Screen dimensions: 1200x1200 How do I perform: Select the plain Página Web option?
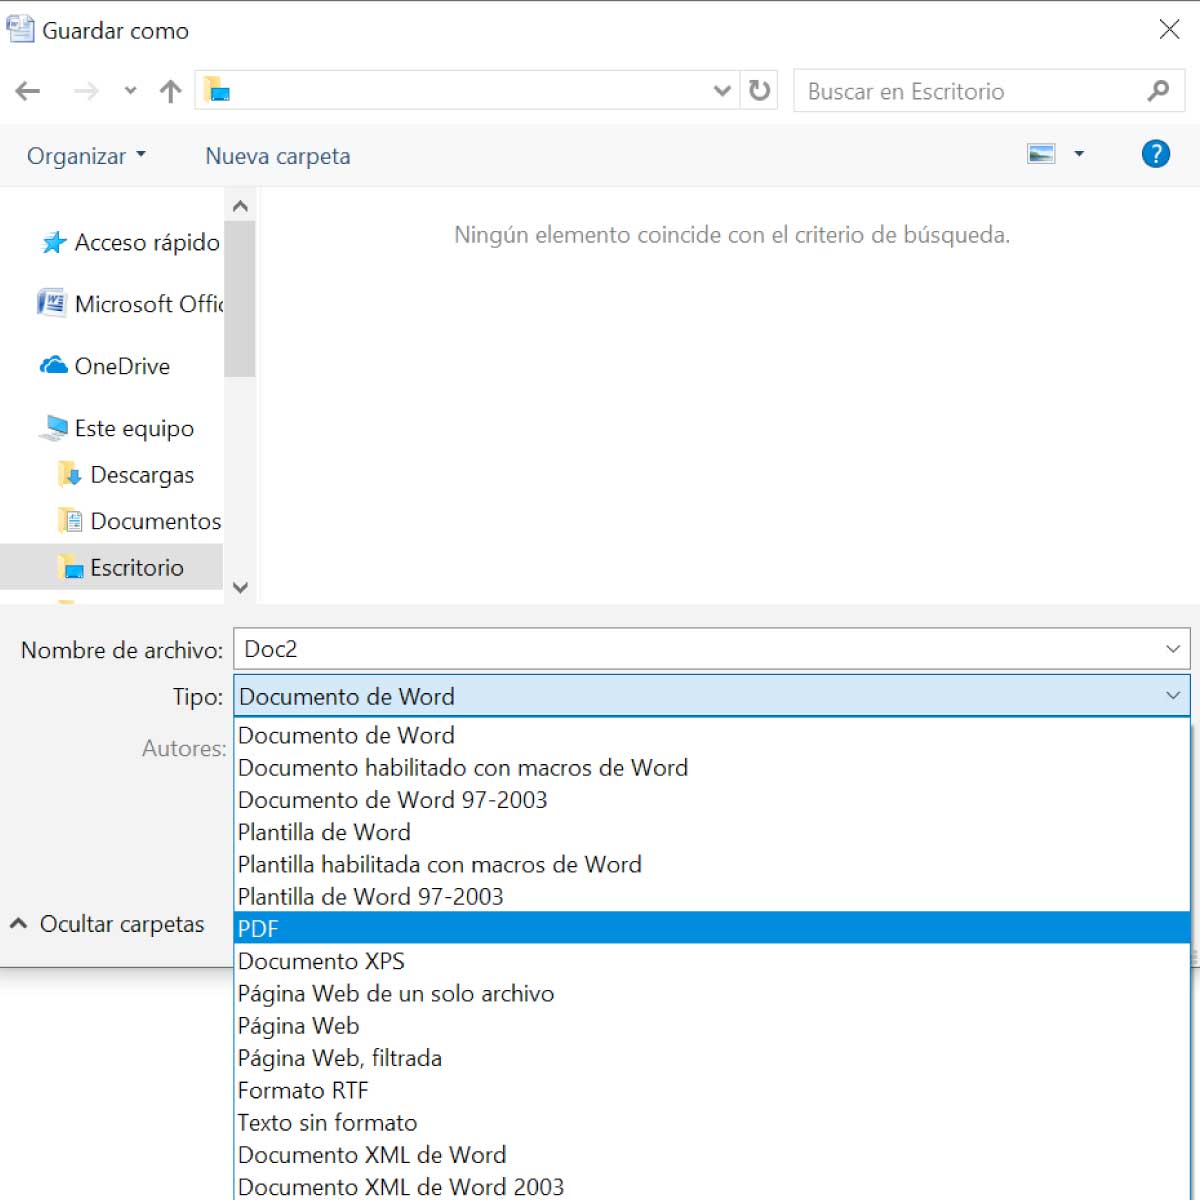712,1025
